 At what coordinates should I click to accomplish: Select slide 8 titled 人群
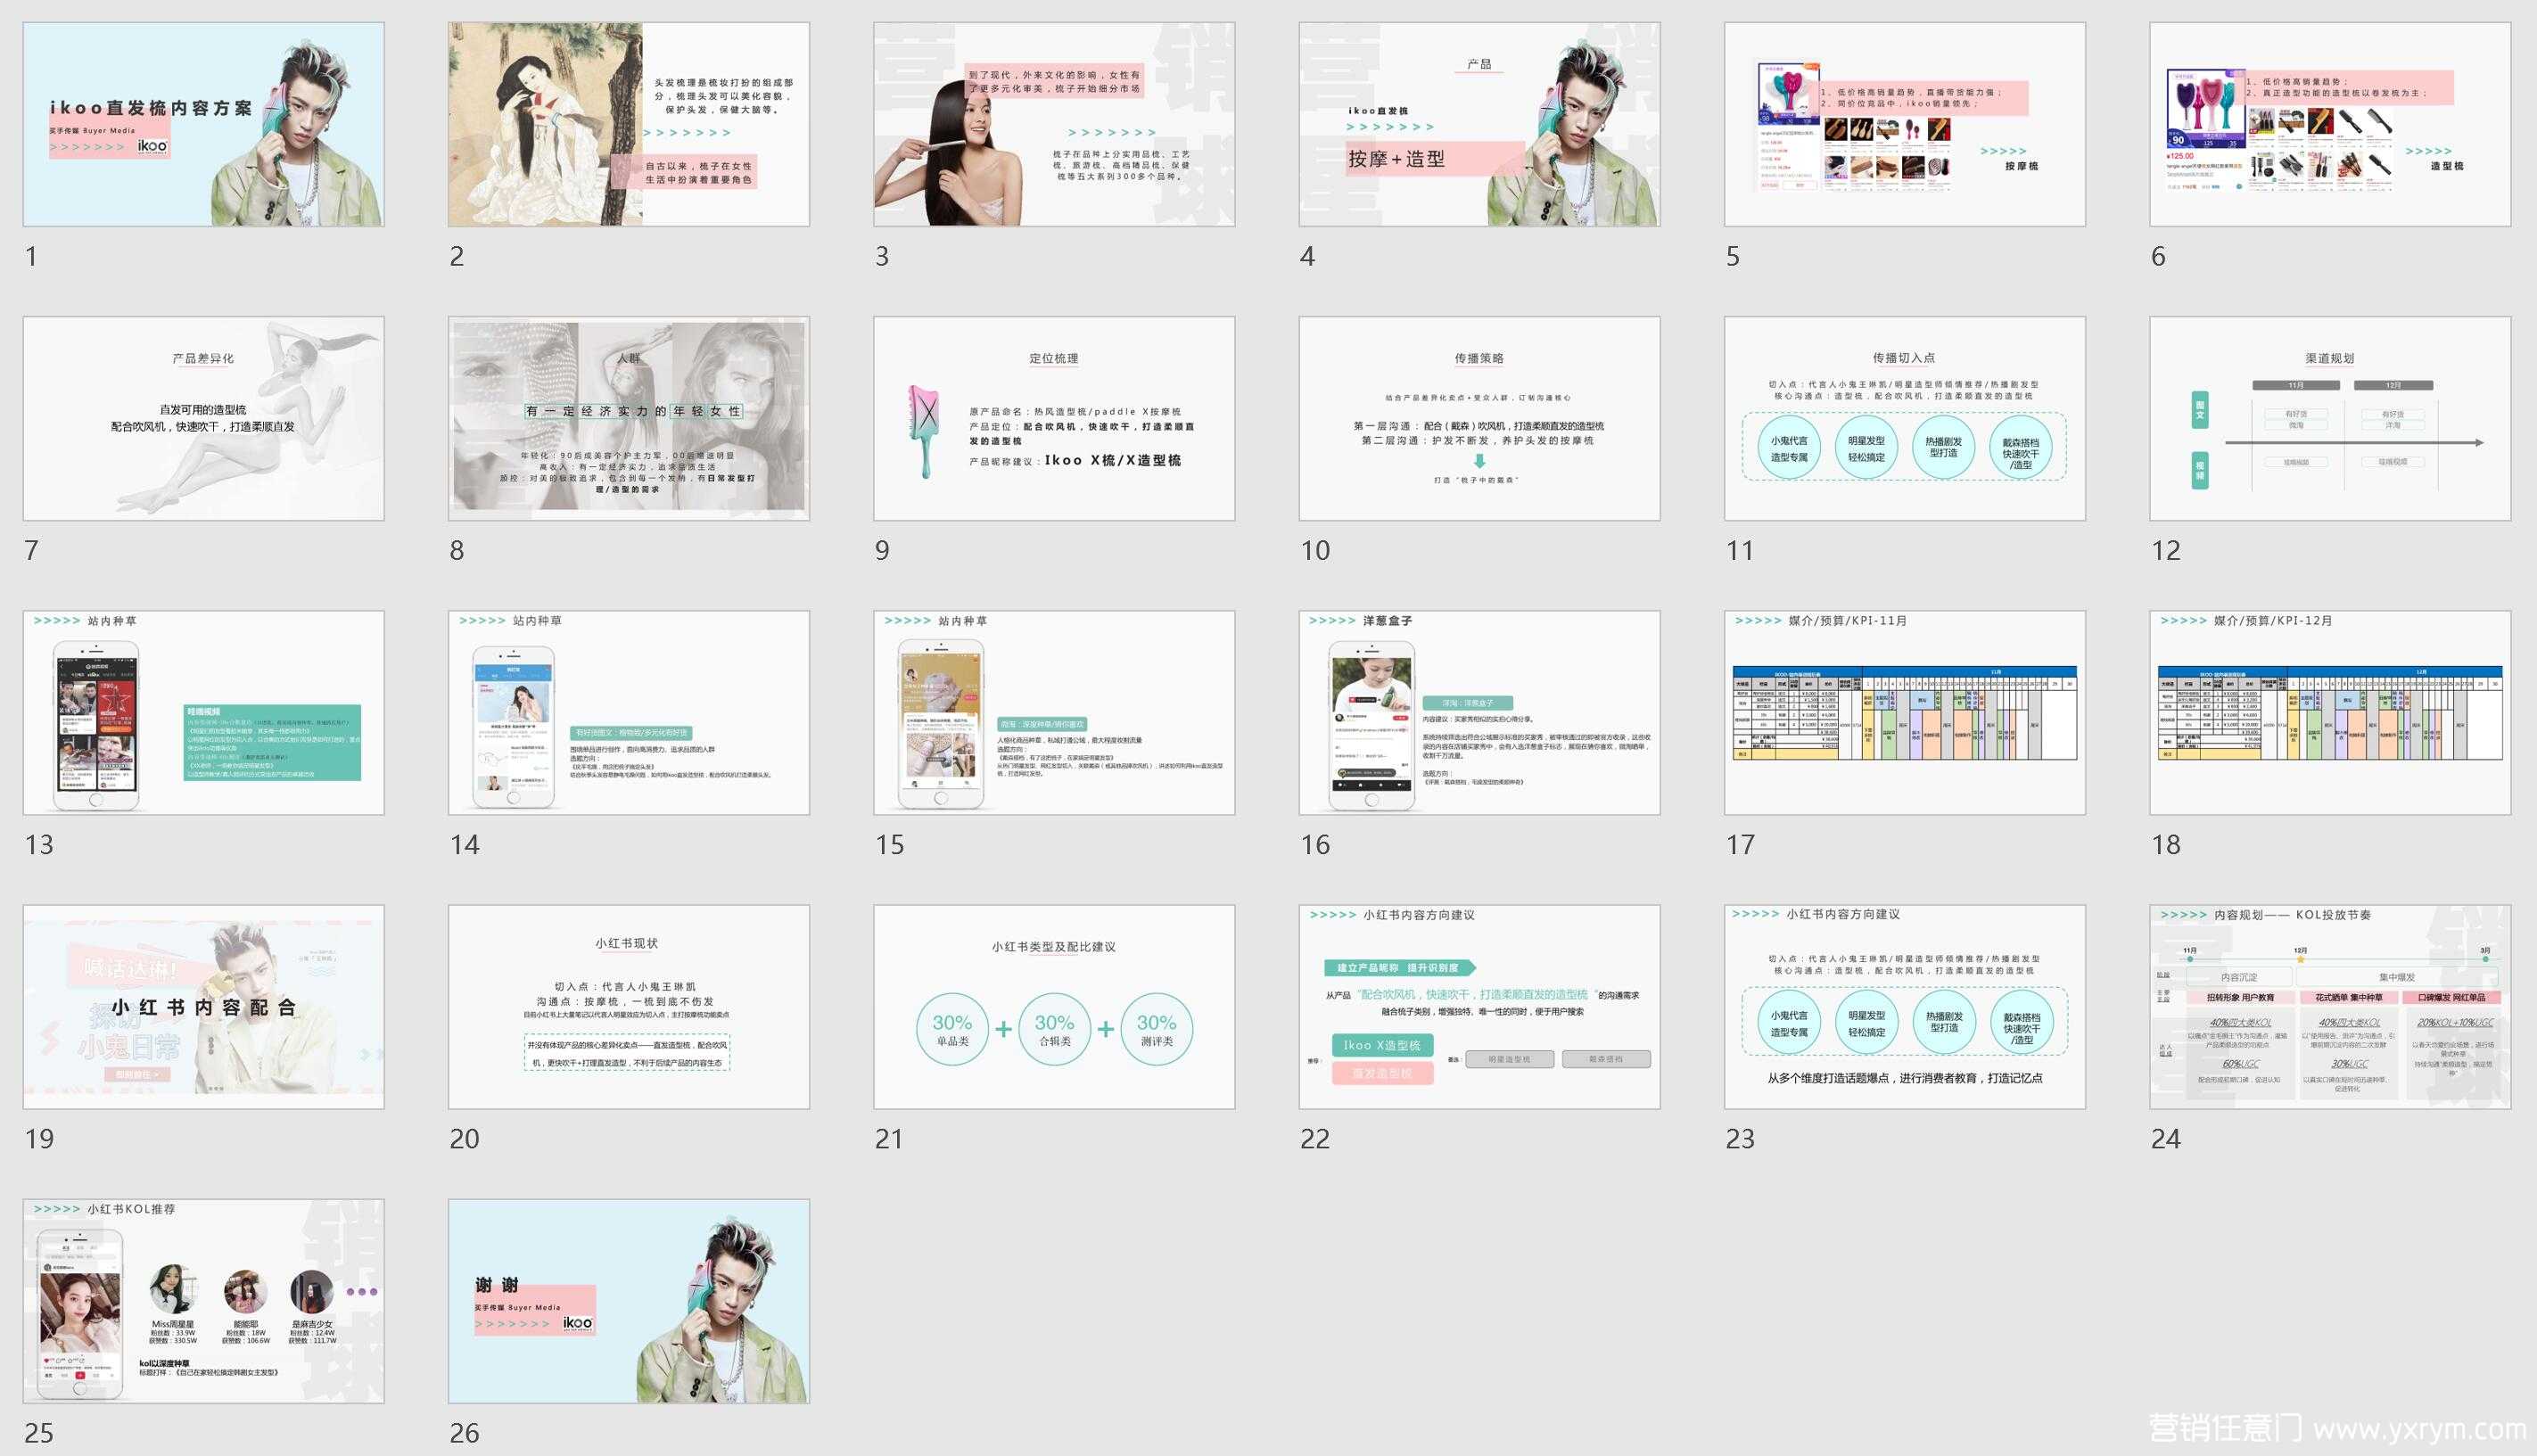tap(629, 418)
